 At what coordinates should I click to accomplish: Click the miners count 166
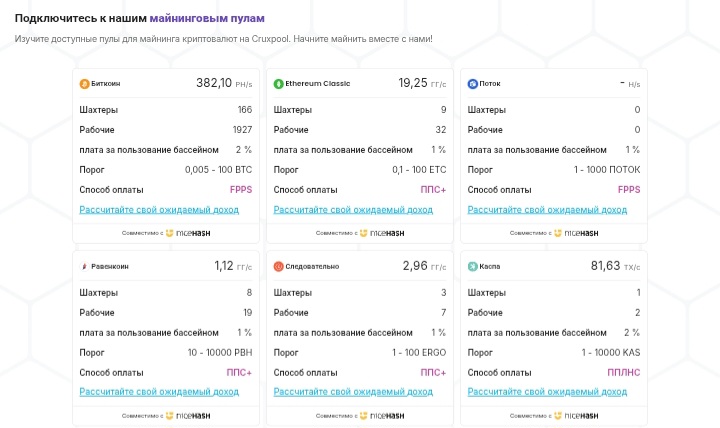pyautogui.click(x=245, y=110)
